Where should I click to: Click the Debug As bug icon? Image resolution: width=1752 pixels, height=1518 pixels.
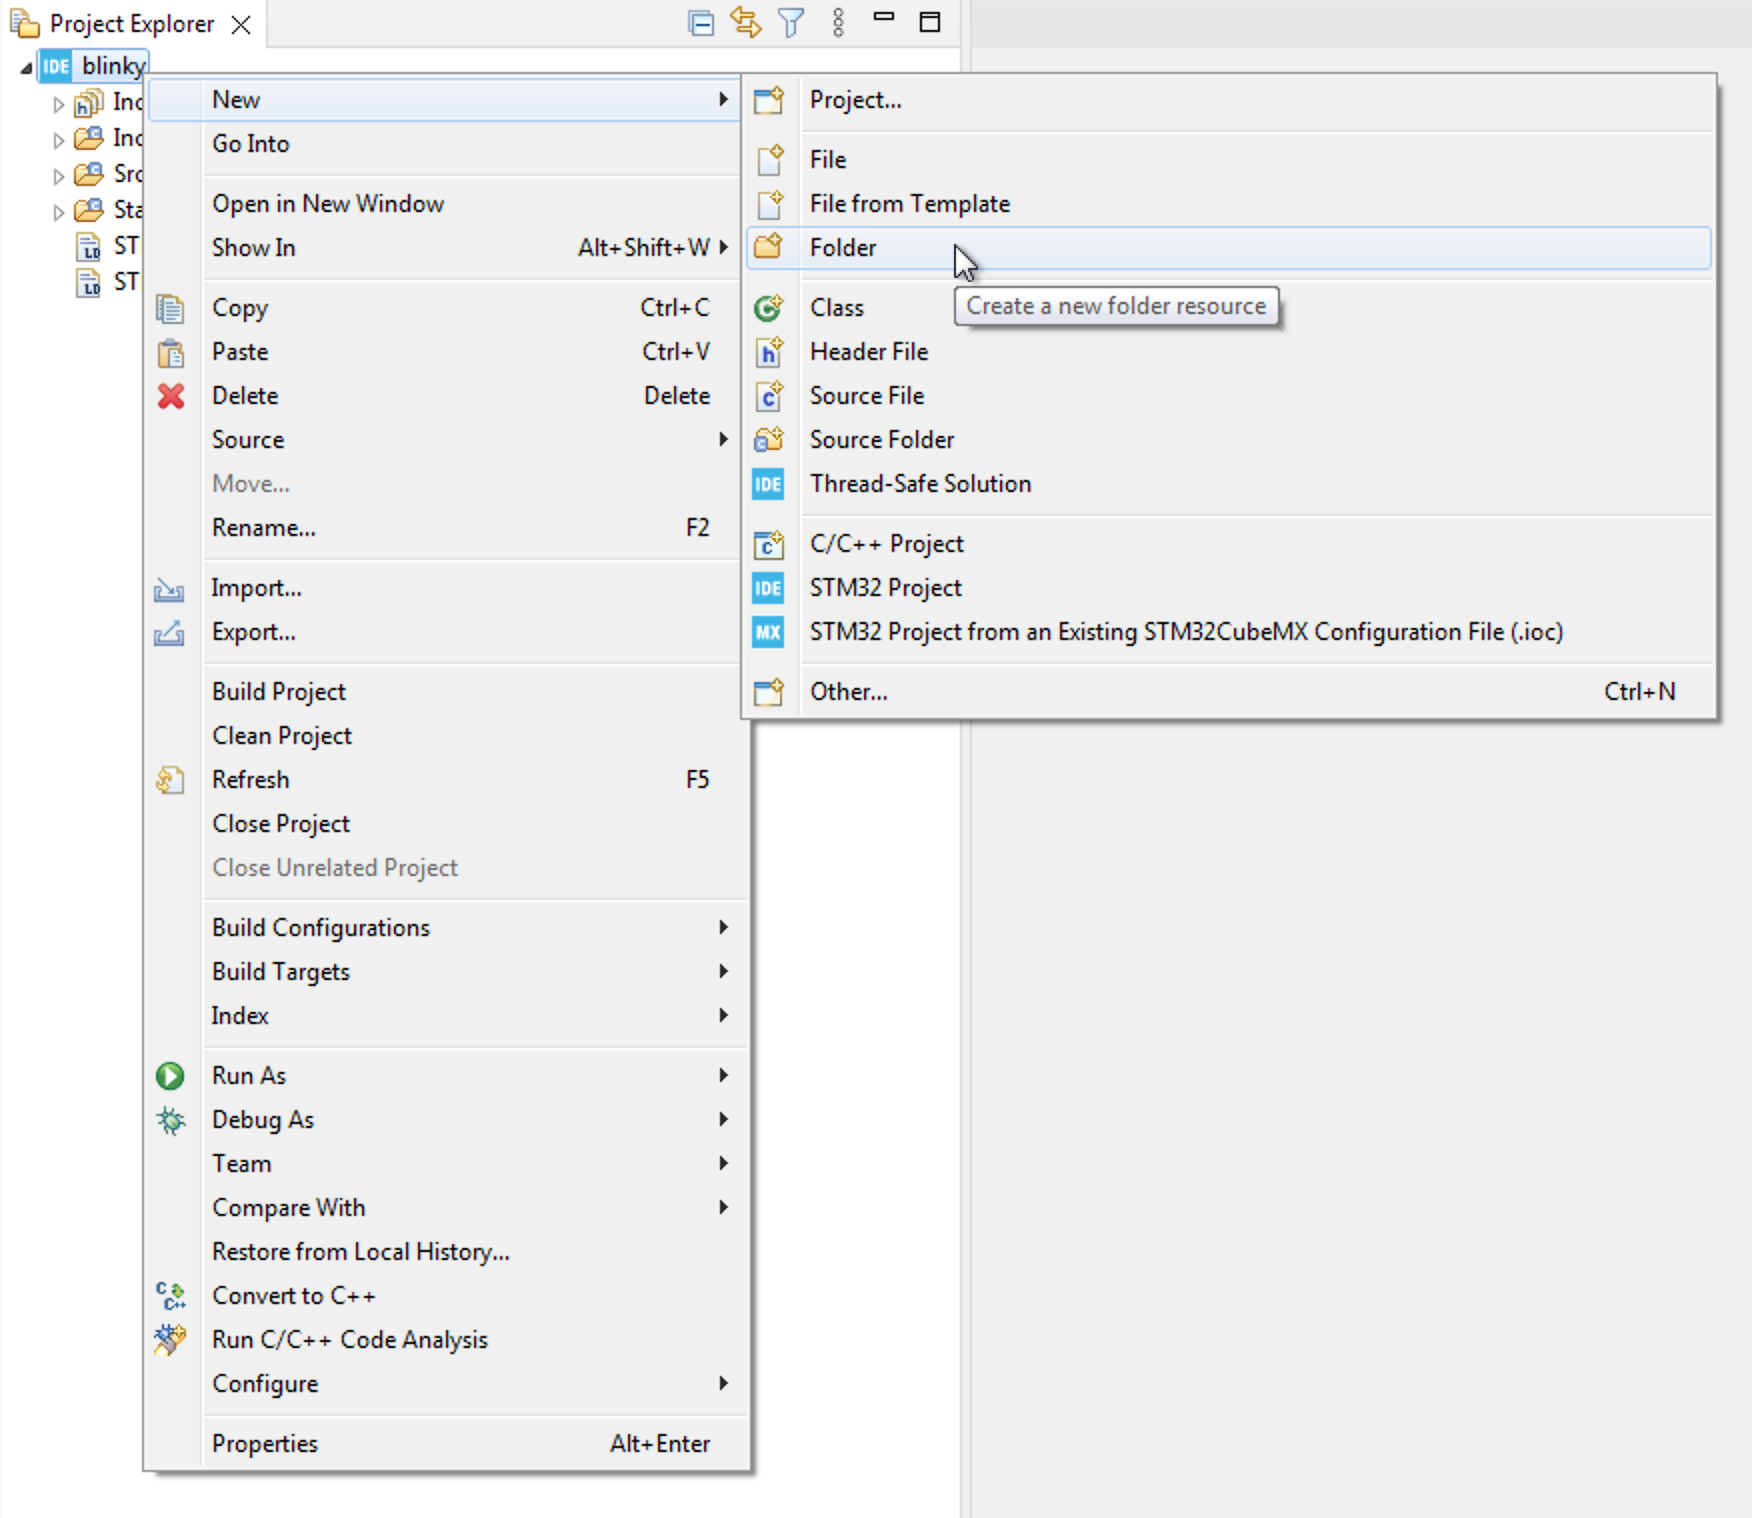tap(171, 1121)
